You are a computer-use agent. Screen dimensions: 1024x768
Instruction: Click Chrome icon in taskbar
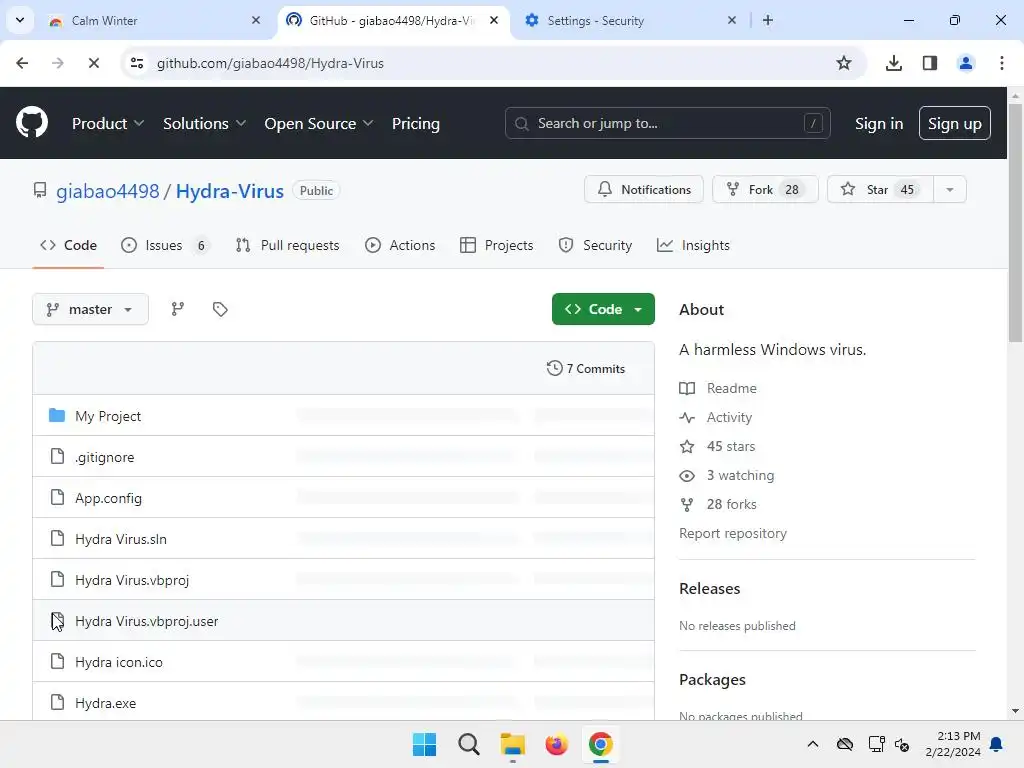[x=601, y=744]
